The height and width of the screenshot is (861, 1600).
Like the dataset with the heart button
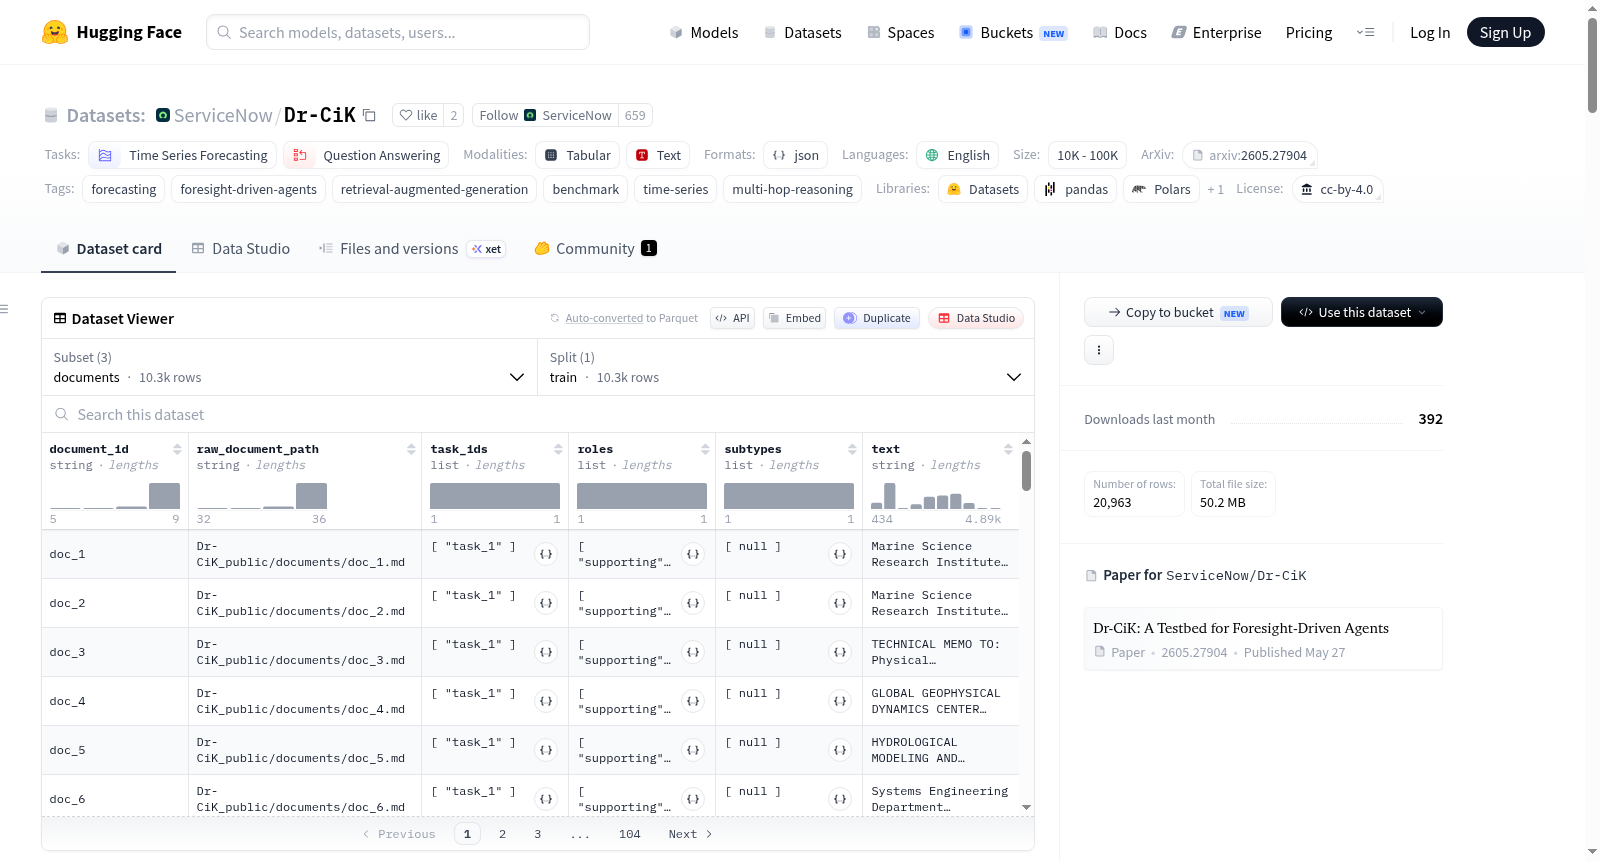coord(418,115)
